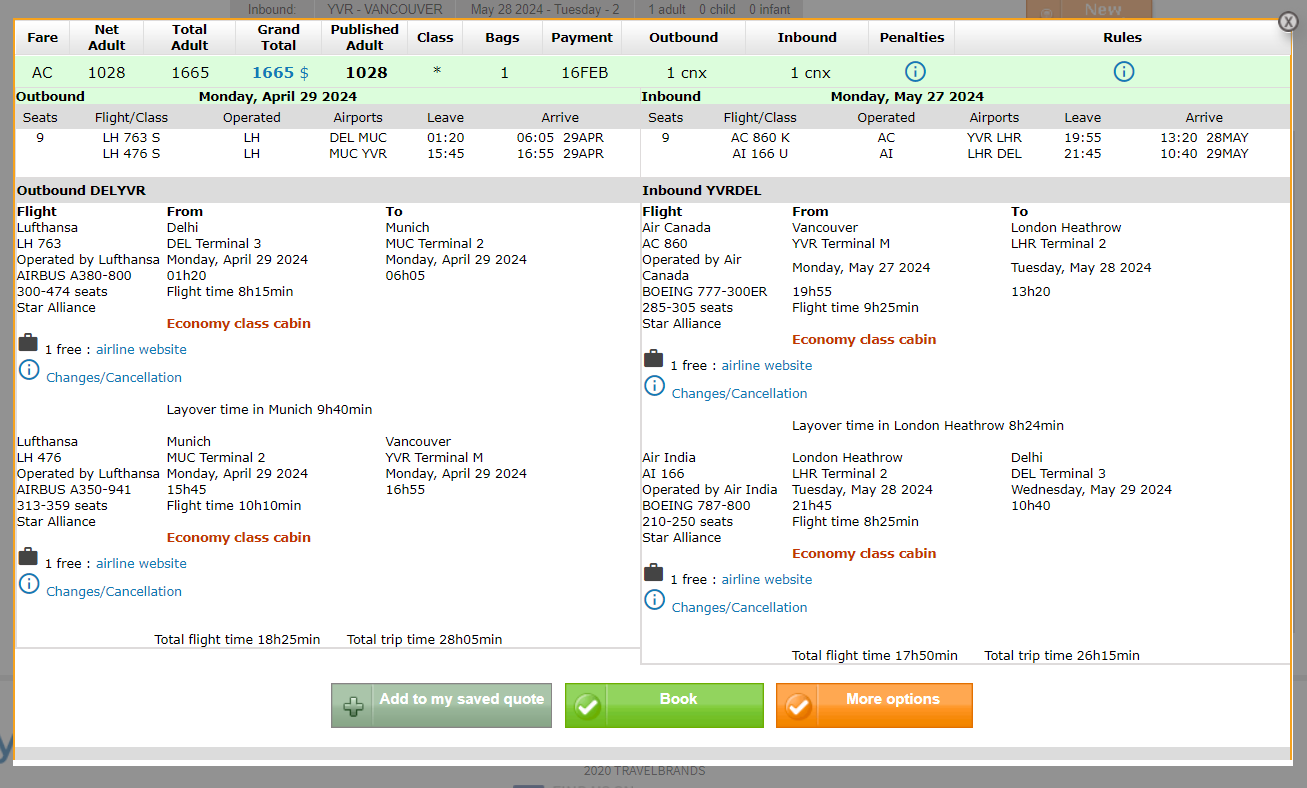1307x788 pixels.
Task: Open Changes/Cancellation link for LH 476
Action: (114, 592)
